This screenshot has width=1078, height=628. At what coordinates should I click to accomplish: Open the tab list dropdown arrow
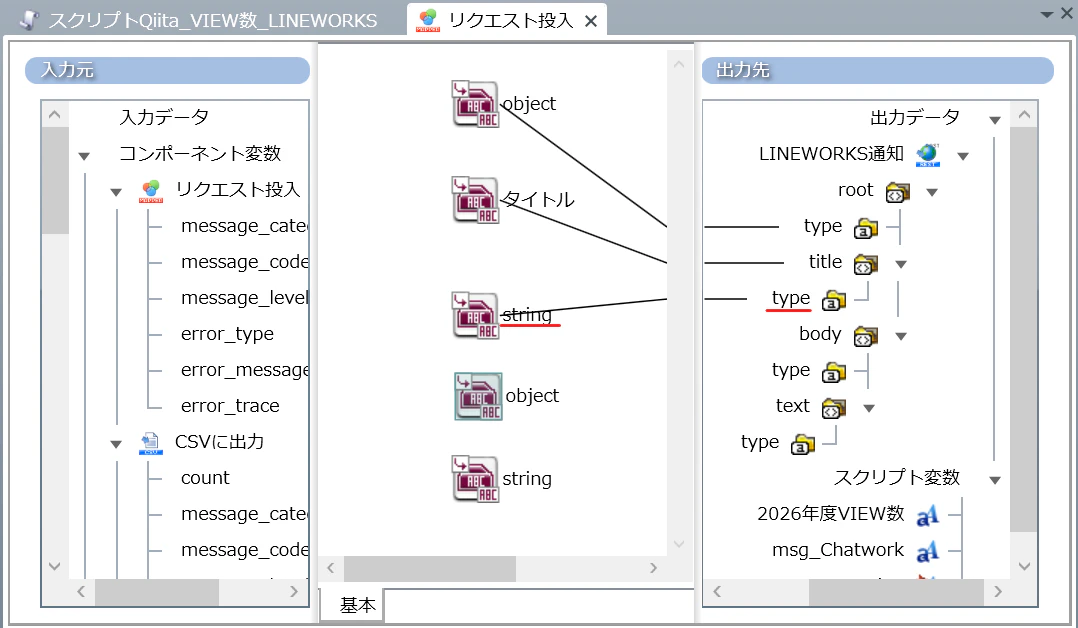click(1046, 14)
